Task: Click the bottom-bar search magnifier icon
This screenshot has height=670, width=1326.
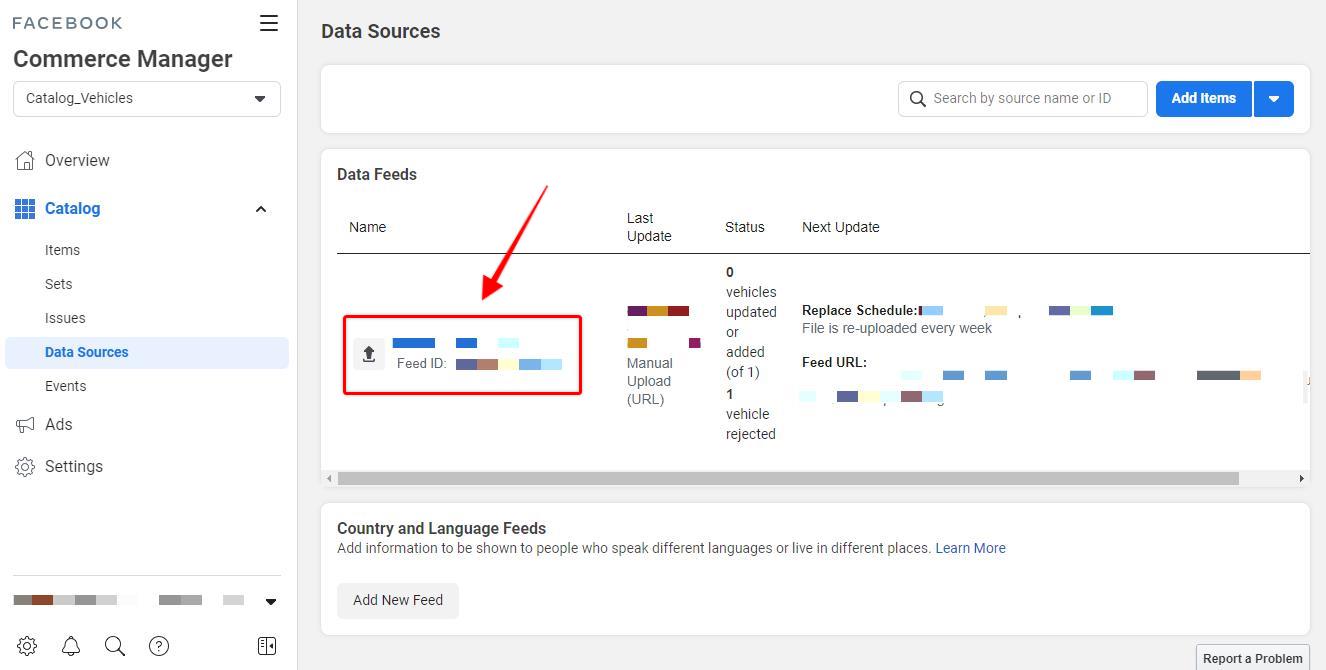Action: 115,646
